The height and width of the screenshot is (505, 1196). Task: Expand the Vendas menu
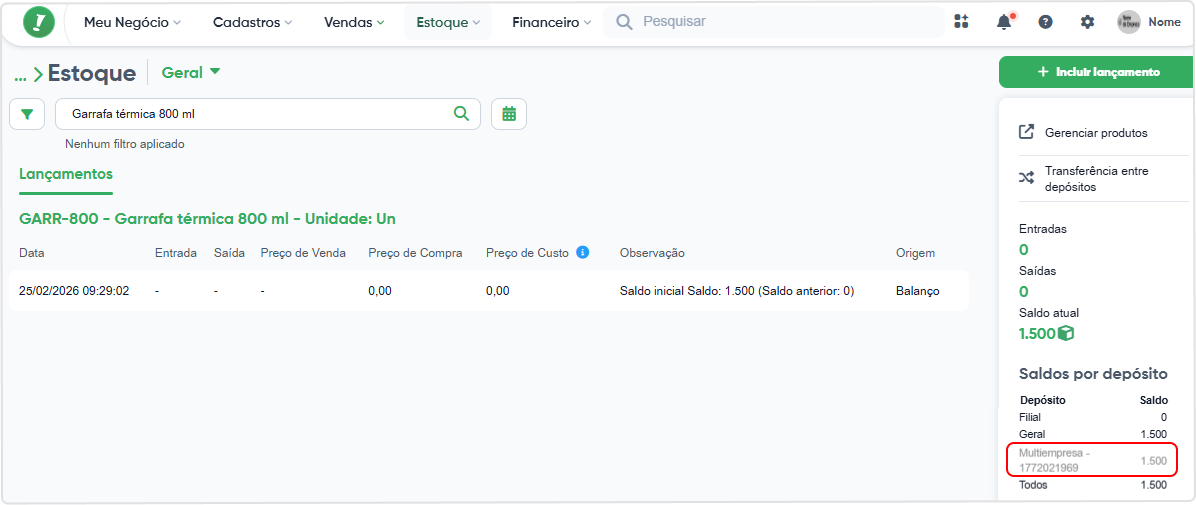(x=354, y=23)
